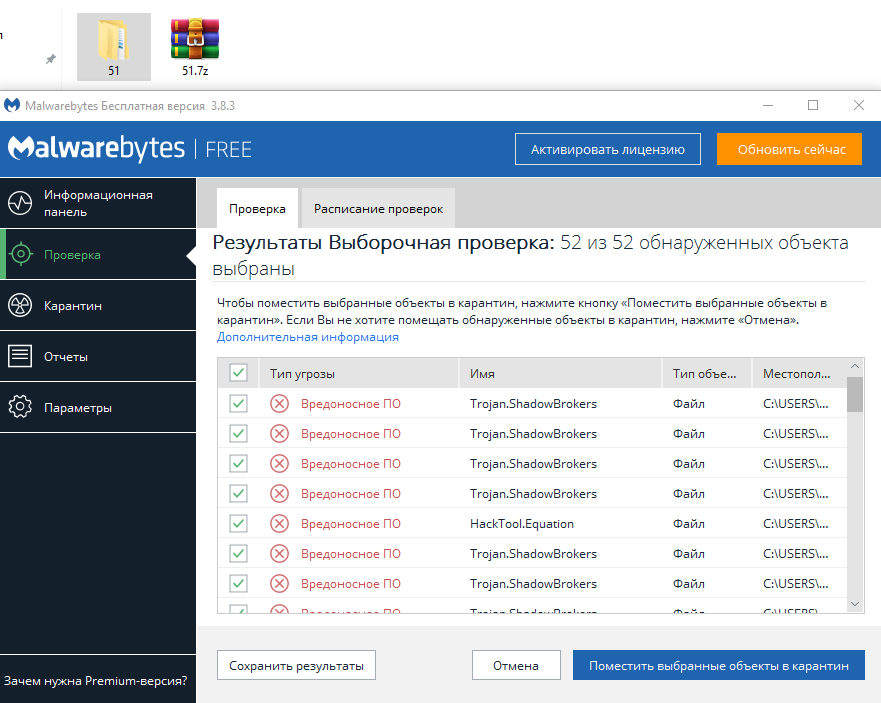Open the Проверка scan target icon in sidebar
Image resolution: width=881 pixels, height=703 pixels.
21,255
